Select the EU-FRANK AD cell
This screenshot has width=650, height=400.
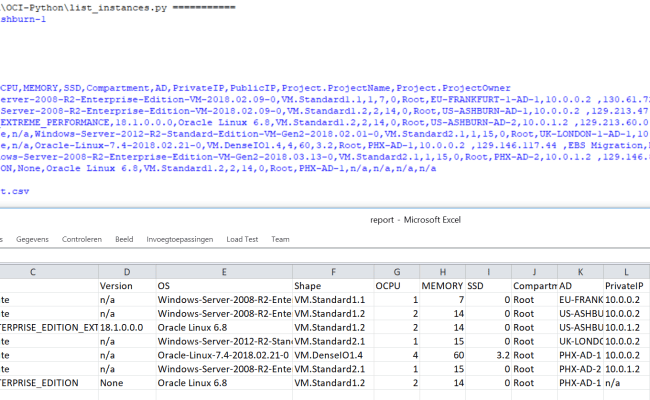[x=580, y=300]
